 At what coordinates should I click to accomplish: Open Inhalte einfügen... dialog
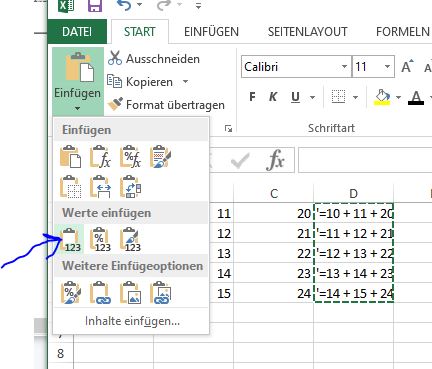click(132, 321)
